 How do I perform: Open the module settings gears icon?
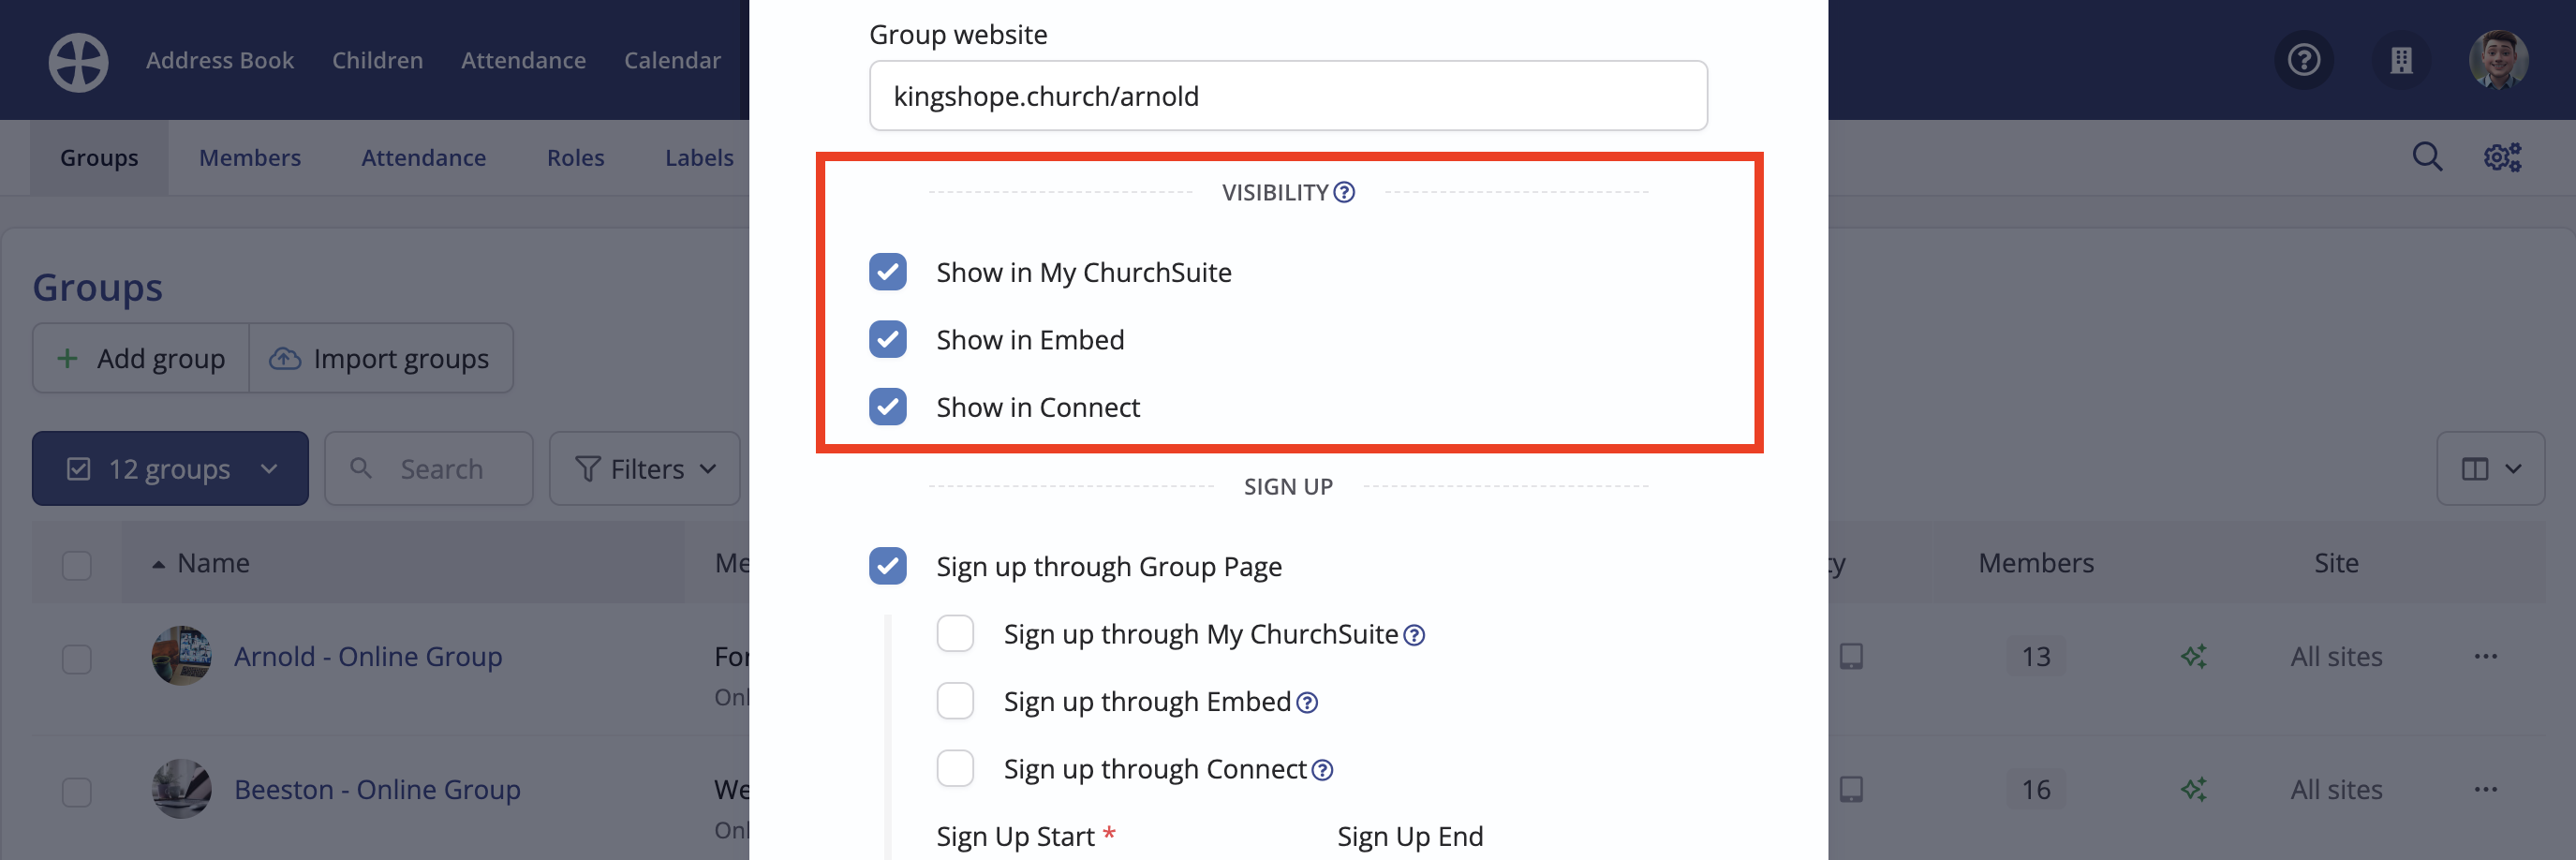coord(2502,157)
